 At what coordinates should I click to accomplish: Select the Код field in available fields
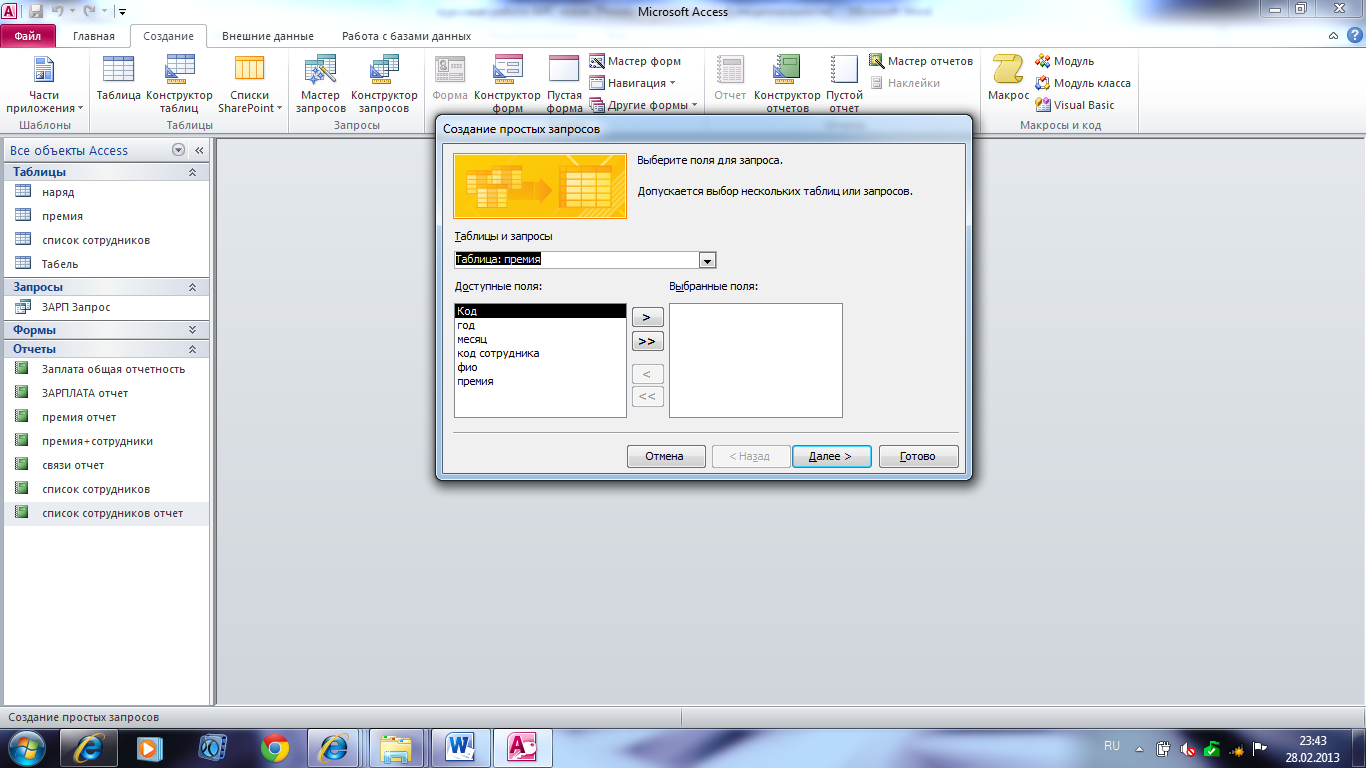pos(540,311)
